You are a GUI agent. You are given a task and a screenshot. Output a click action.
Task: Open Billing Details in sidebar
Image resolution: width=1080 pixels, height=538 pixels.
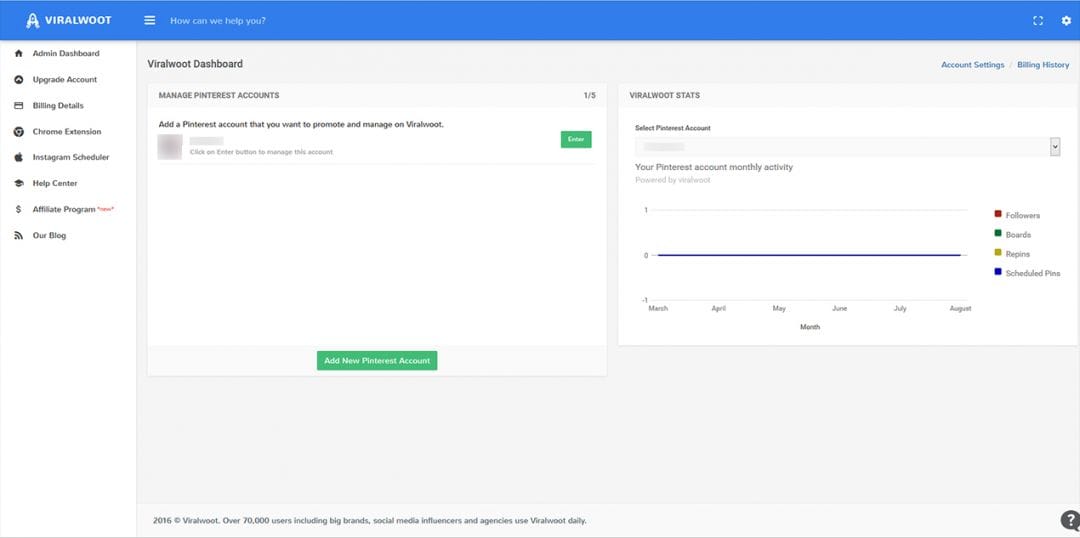pyautogui.click(x=58, y=106)
